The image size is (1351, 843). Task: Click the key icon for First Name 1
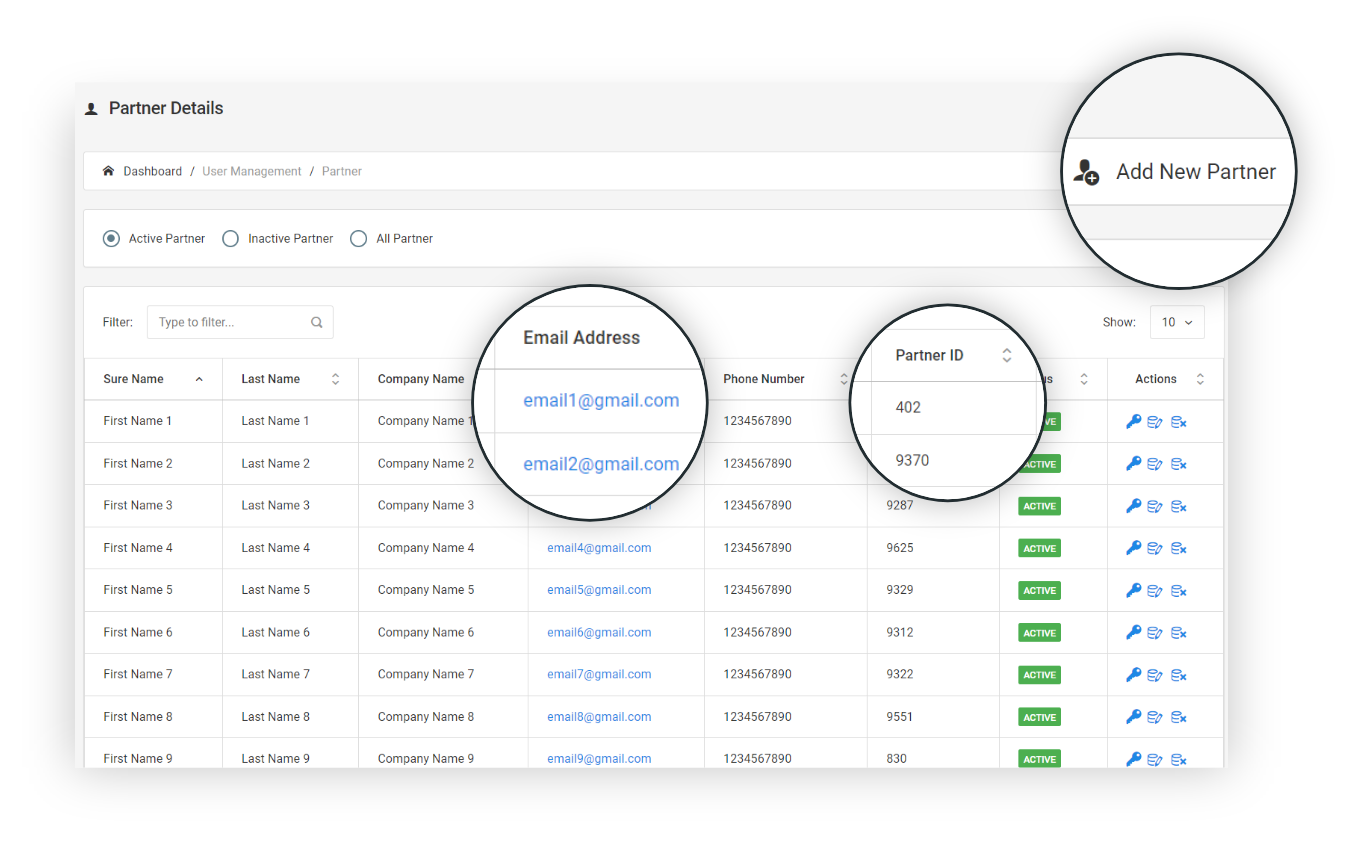[x=1133, y=422]
